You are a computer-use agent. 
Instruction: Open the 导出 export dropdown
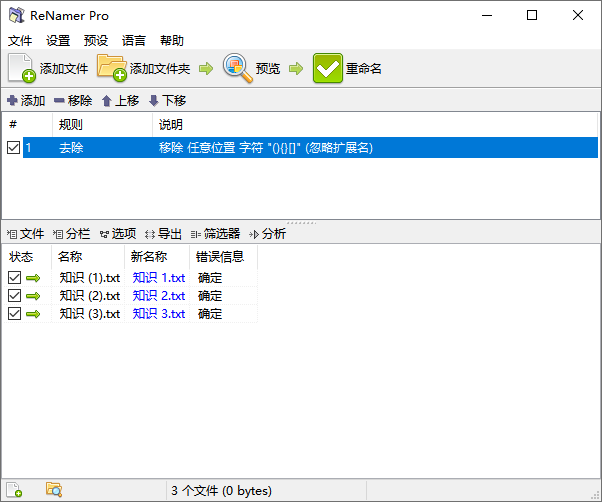[x=164, y=234]
